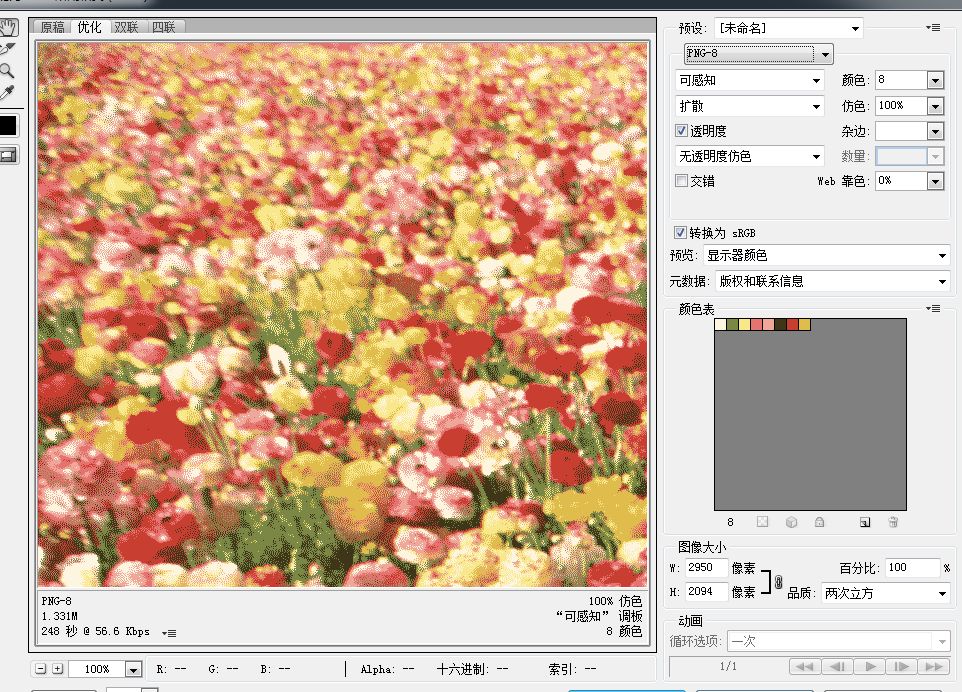Click the trash icon under color table
962x692 pixels.
893,522
